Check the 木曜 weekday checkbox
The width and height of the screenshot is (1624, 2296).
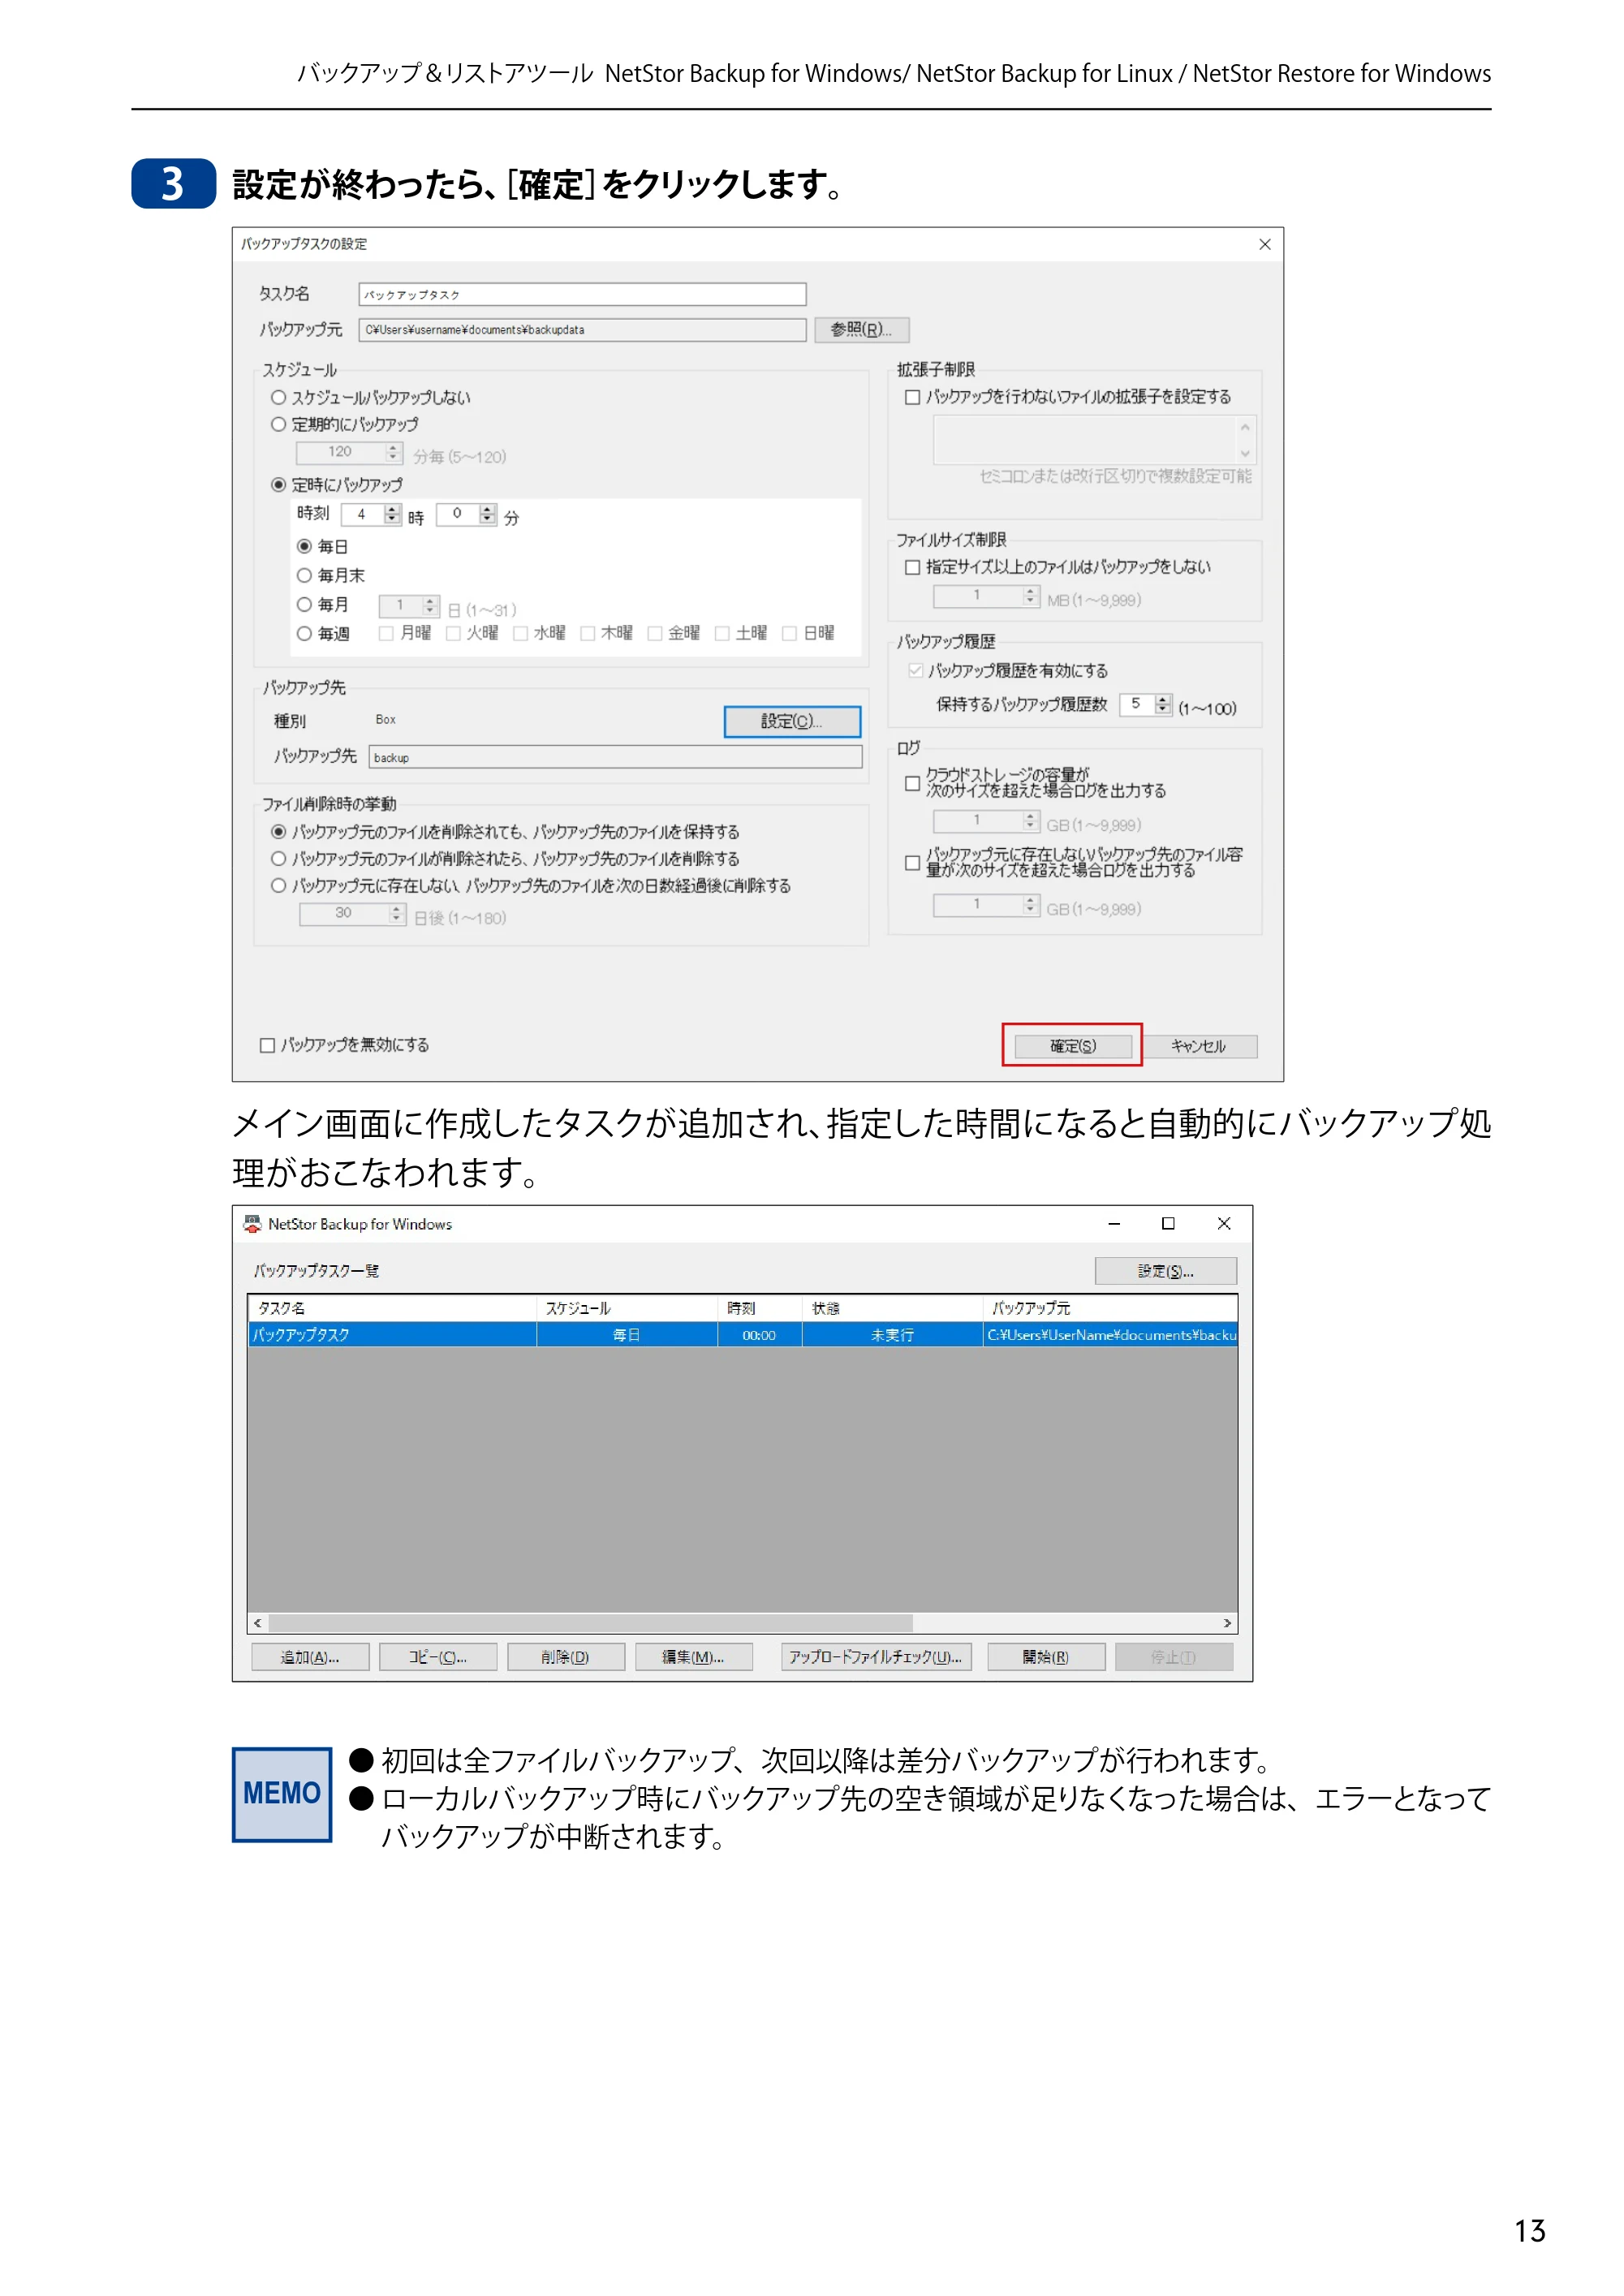point(588,633)
